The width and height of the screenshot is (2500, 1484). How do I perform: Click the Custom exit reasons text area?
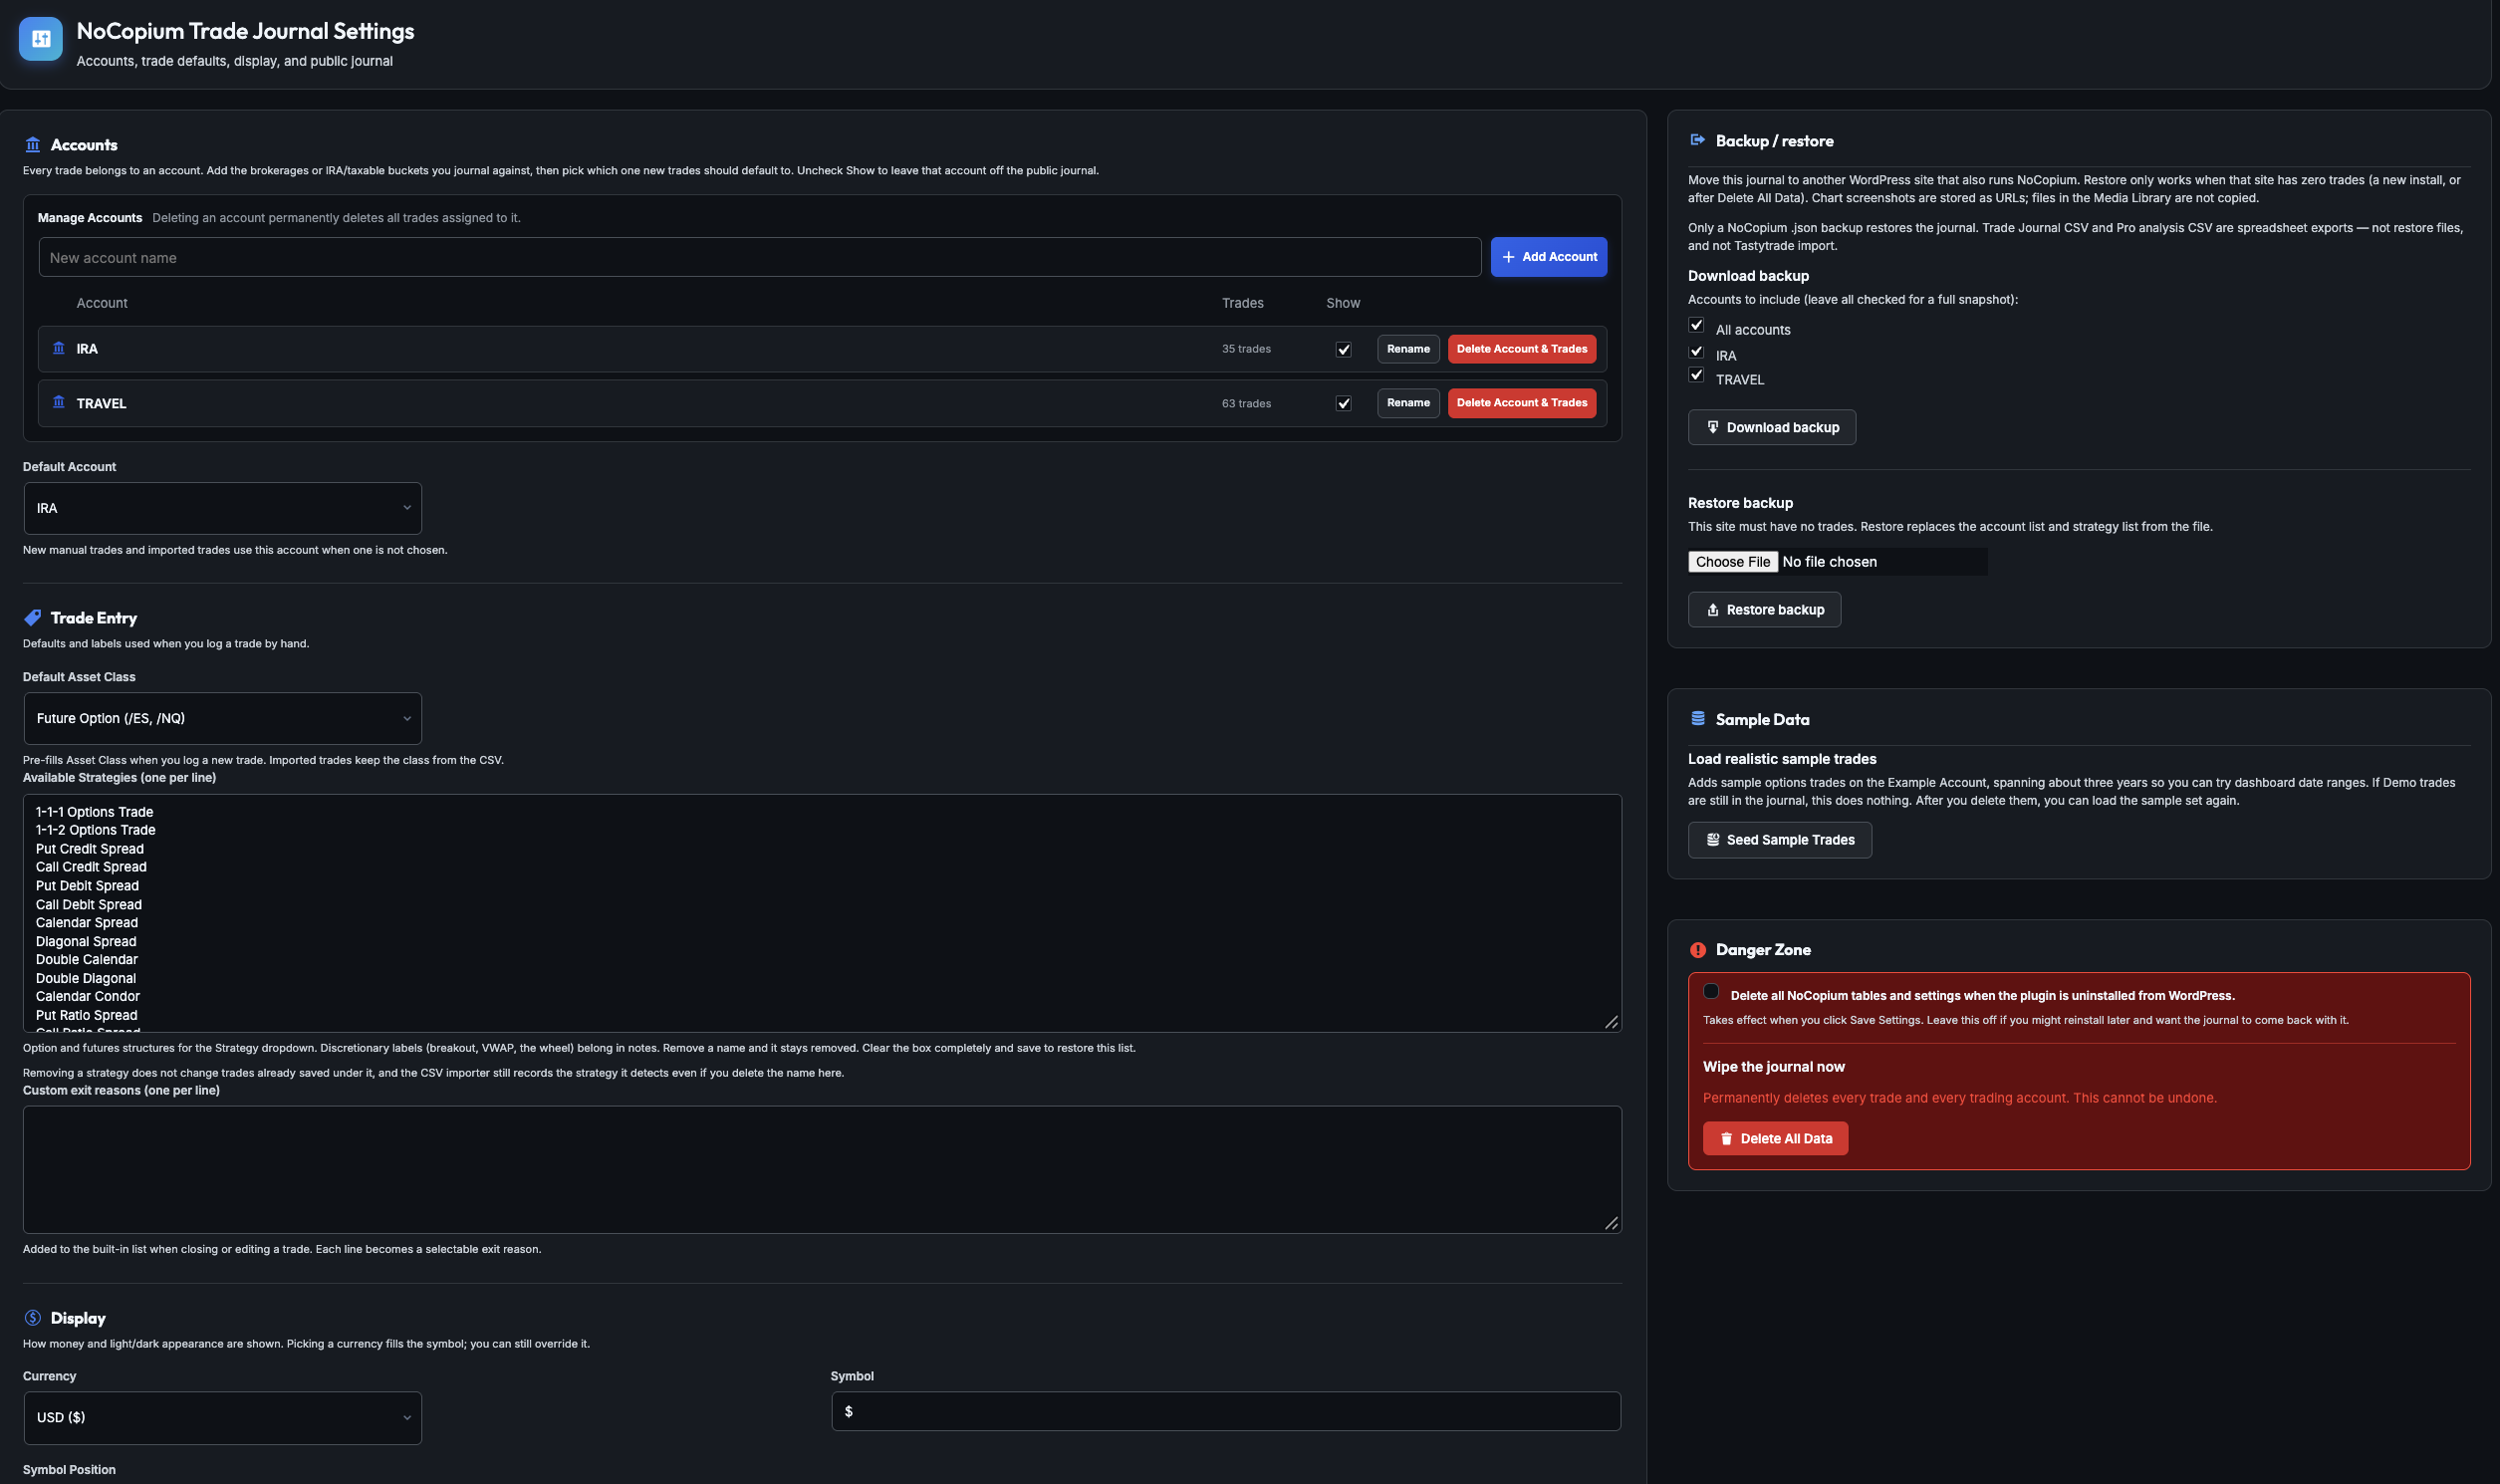[x=822, y=1169]
